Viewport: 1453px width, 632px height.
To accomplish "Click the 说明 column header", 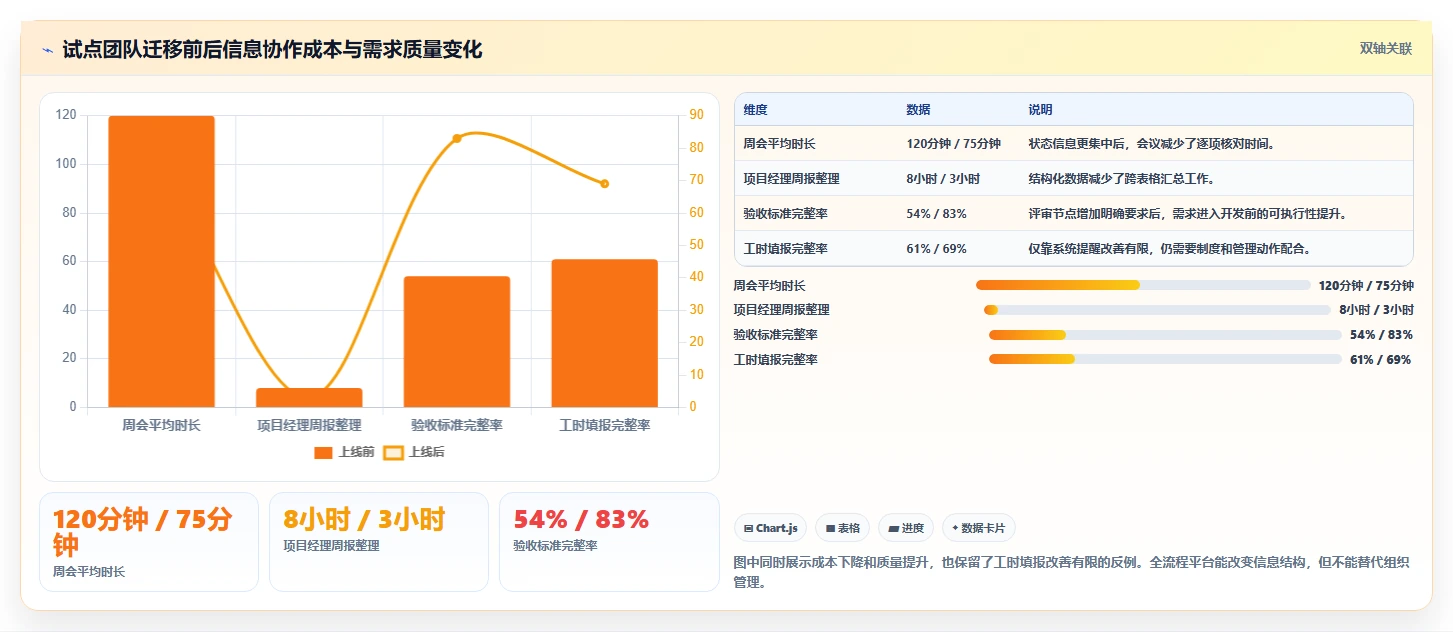I will (x=1040, y=109).
